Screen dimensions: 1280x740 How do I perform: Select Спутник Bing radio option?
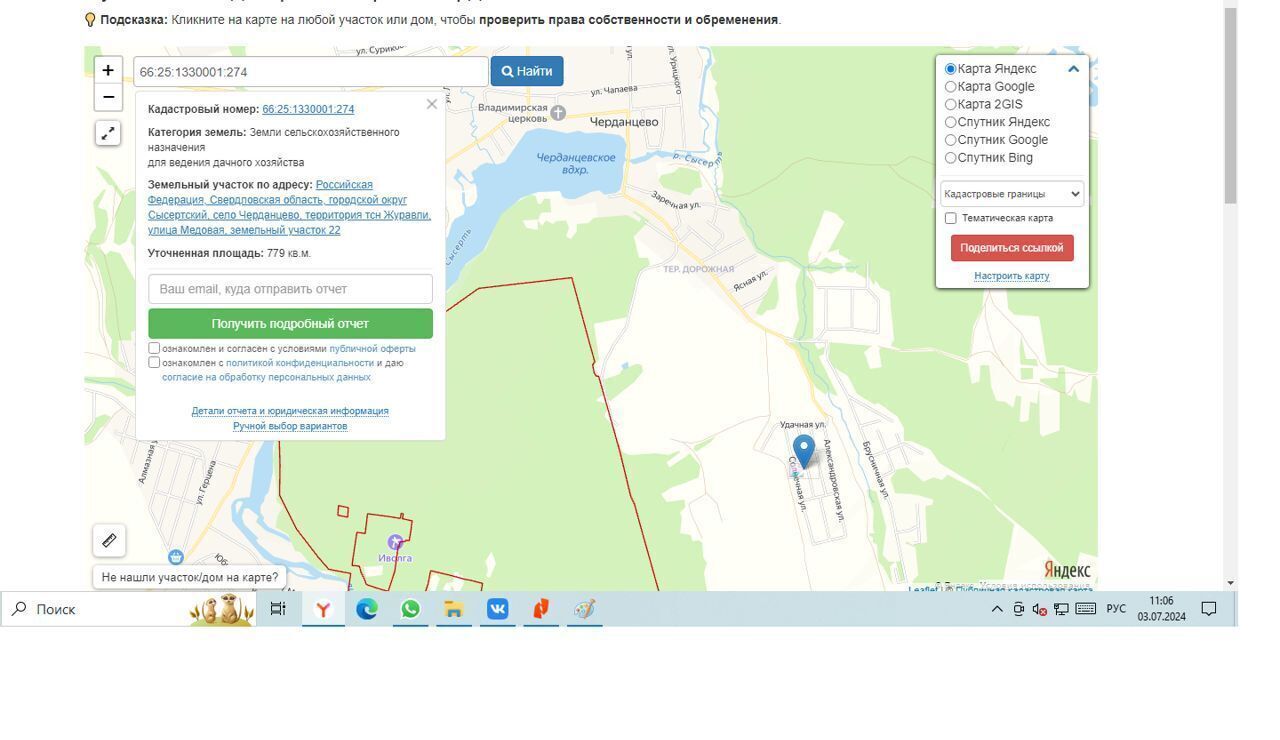point(951,158)
